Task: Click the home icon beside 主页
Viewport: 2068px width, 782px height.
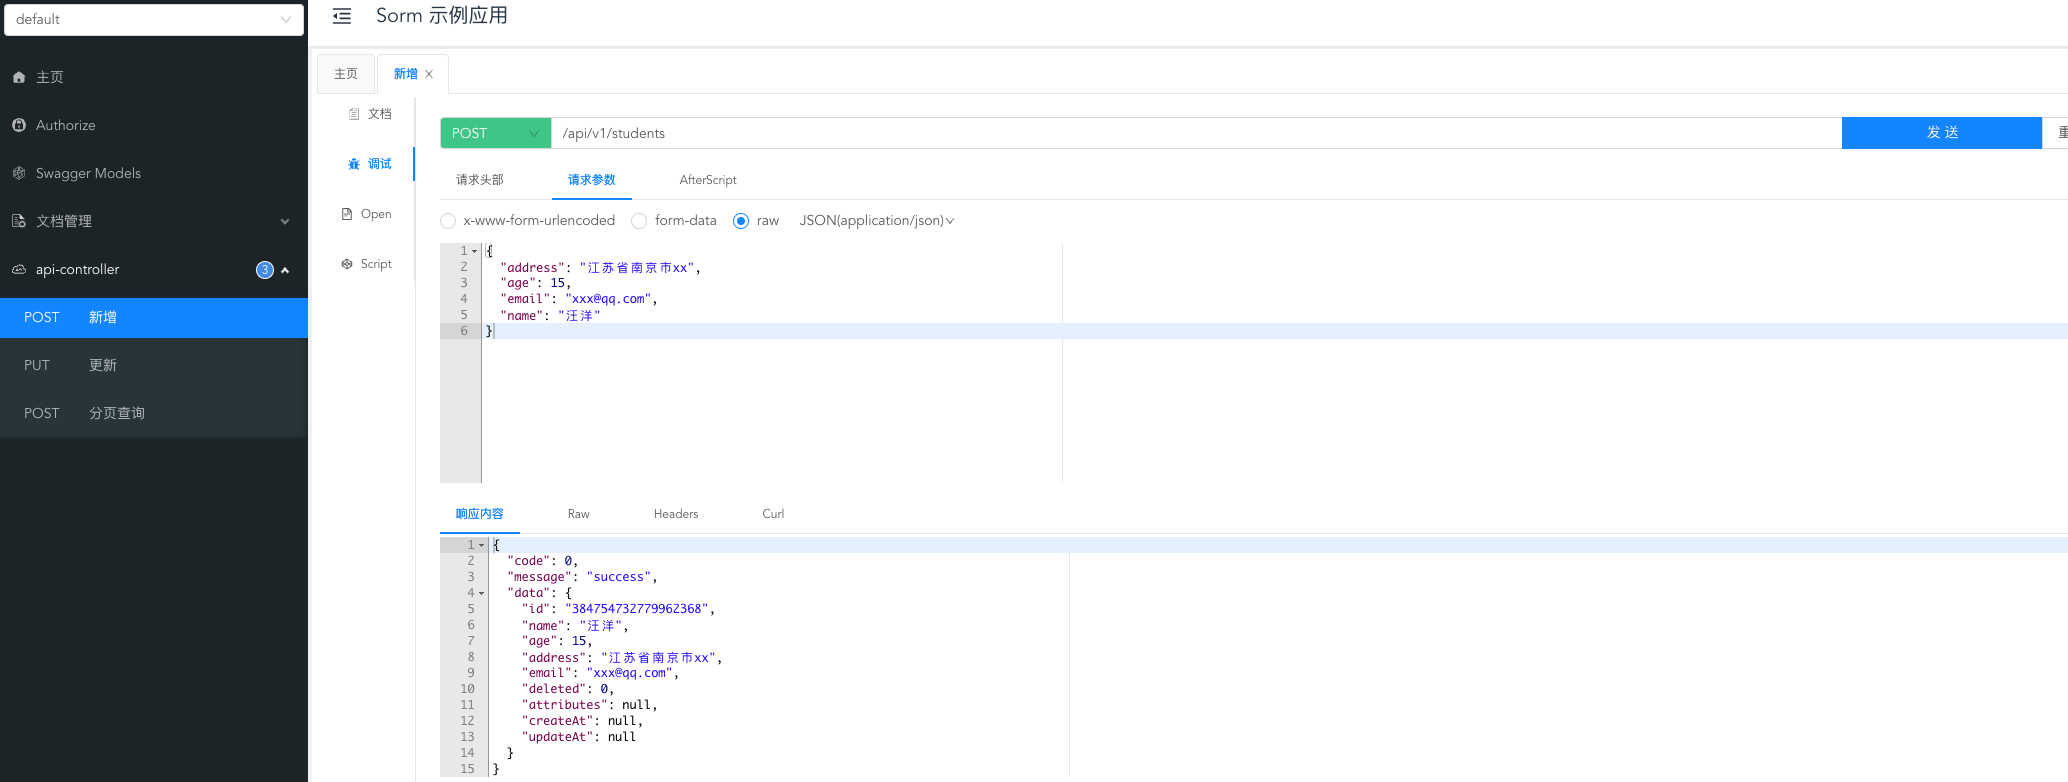Action: (x=19, y=77)
